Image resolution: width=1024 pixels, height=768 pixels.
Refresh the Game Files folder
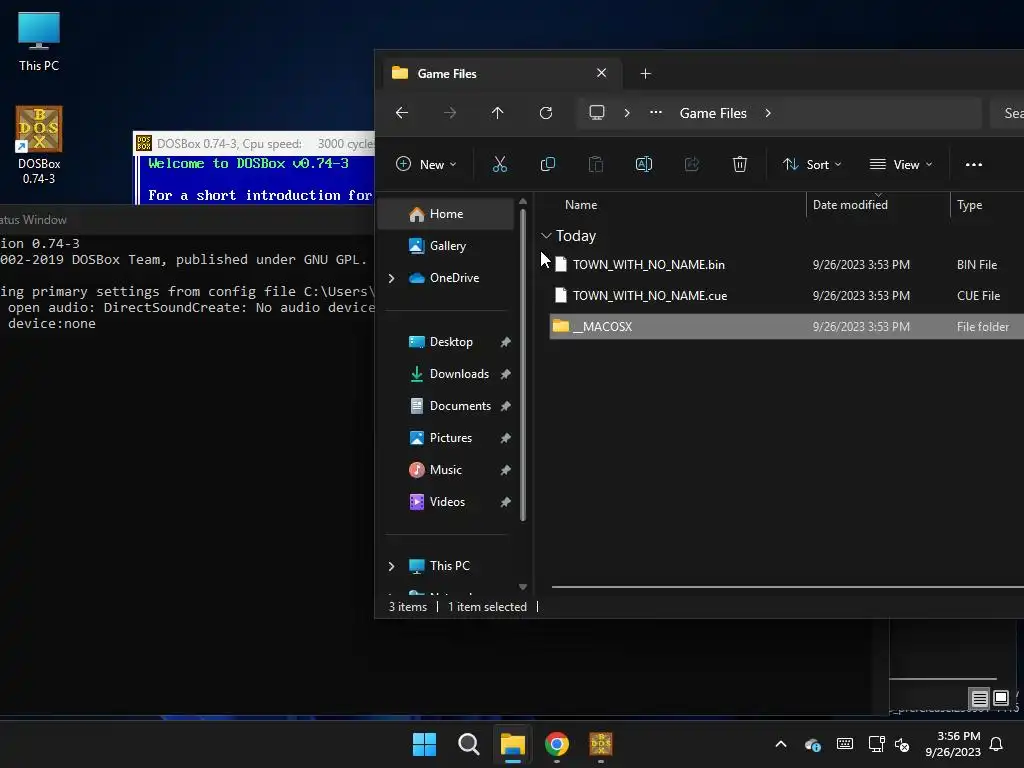click(x=546, y=113)
